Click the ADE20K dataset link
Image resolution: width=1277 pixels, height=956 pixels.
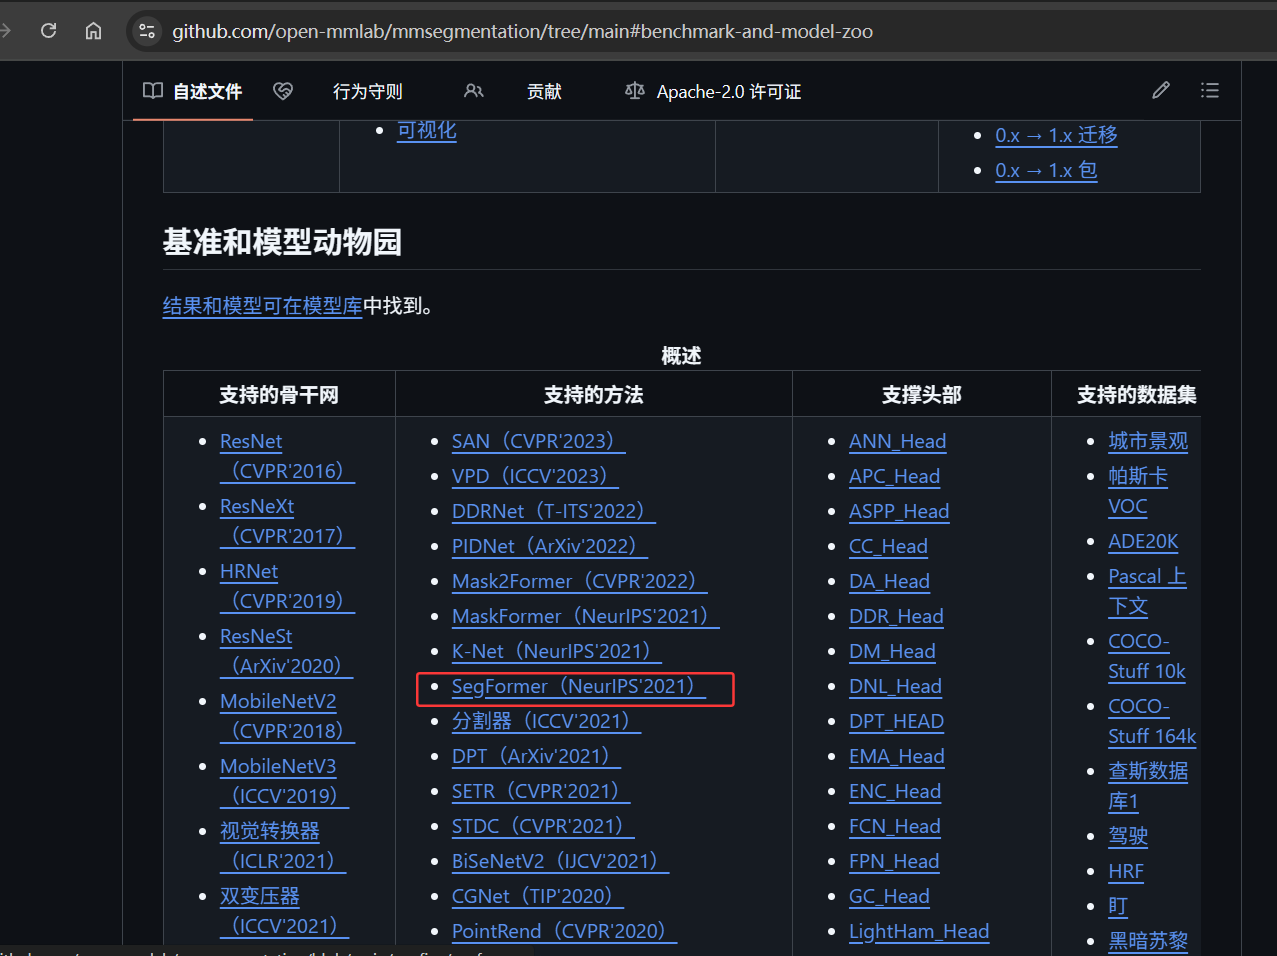1143,541
